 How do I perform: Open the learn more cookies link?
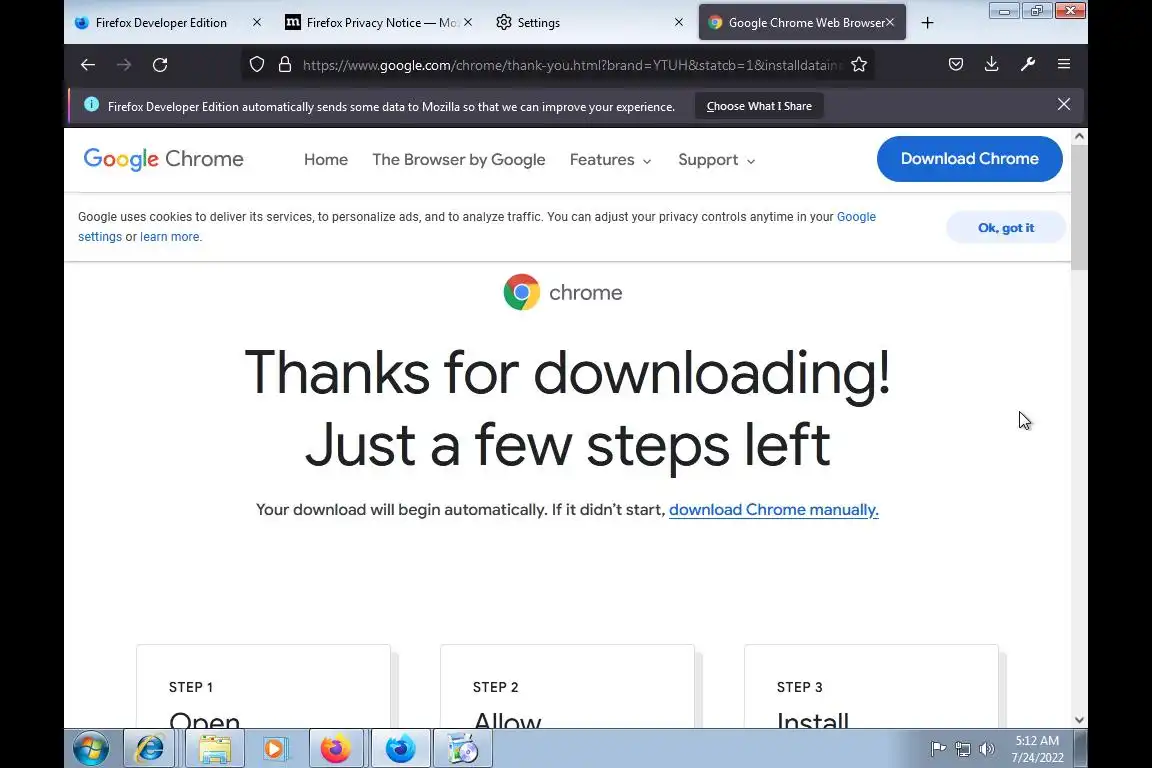tap(170, 237)
